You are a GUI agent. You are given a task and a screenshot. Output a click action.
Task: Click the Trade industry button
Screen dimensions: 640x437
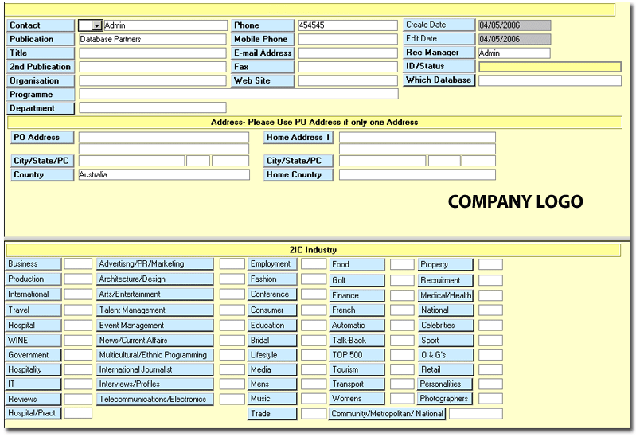[x=272, y=413]
